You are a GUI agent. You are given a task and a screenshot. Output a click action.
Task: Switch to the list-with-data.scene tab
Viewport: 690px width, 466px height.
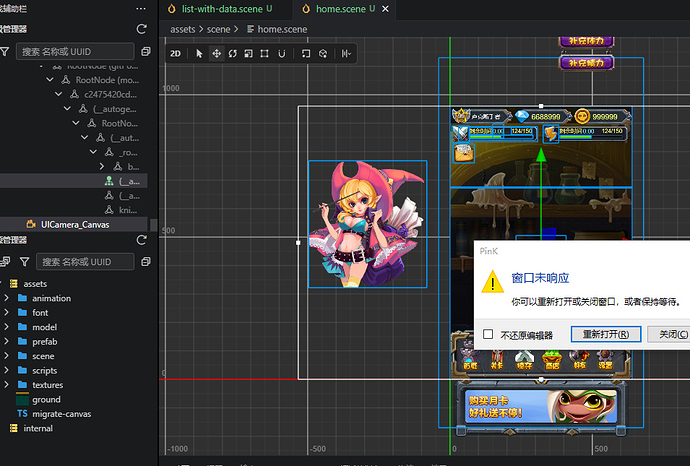[x=221, y=9]
